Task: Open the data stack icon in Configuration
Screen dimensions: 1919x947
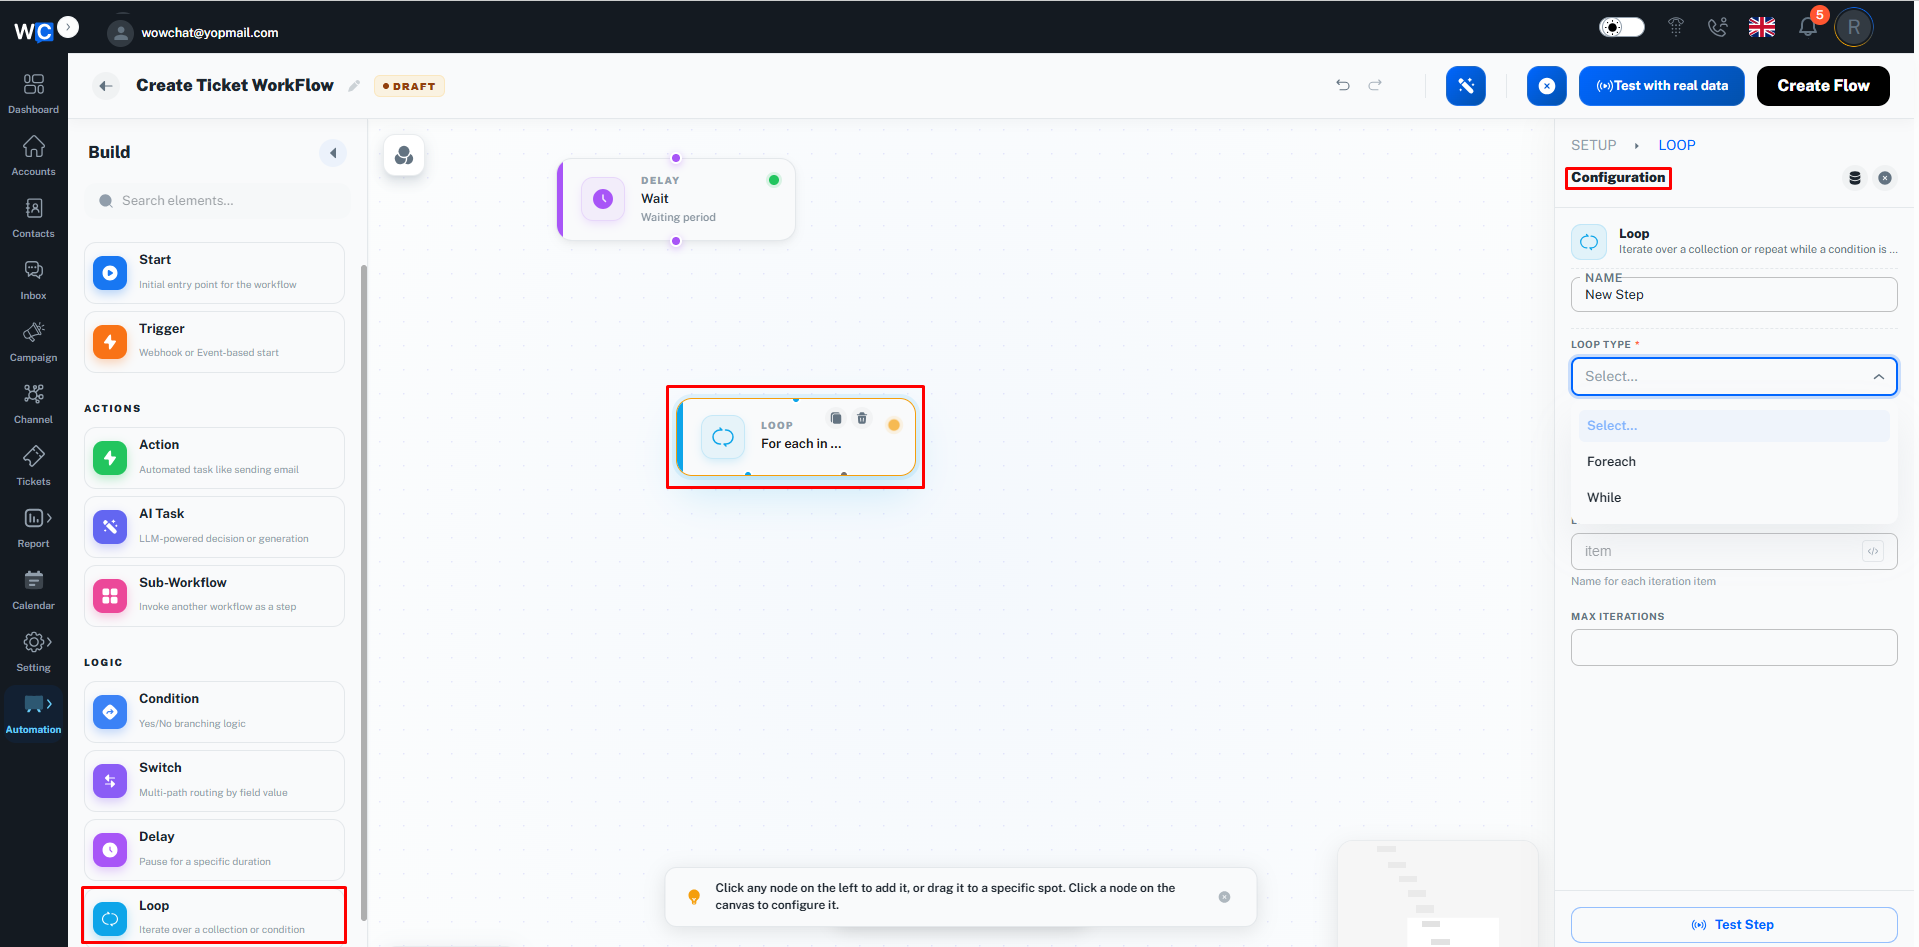Action: (1855, 178)
